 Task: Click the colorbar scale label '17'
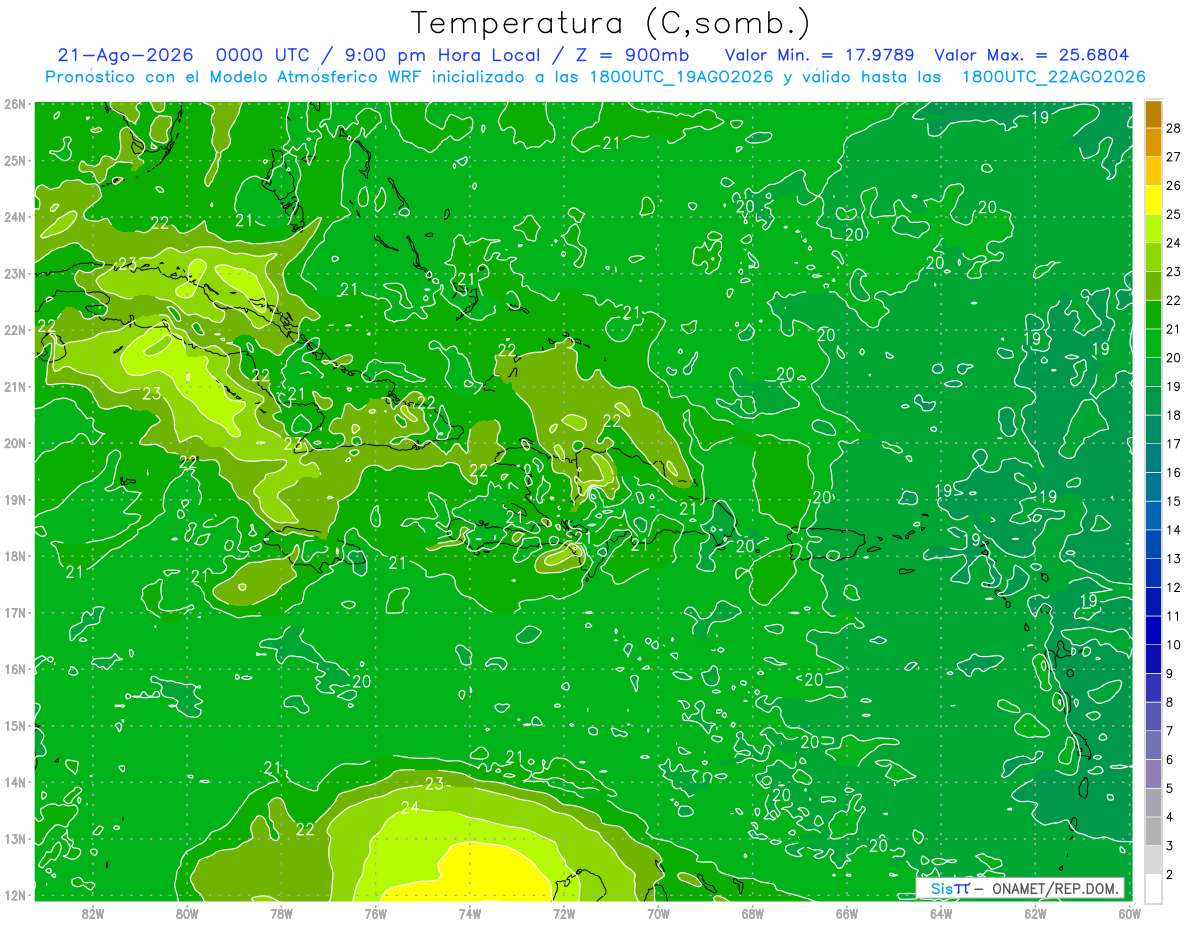pyautogui.click(x=1174, y=444)
